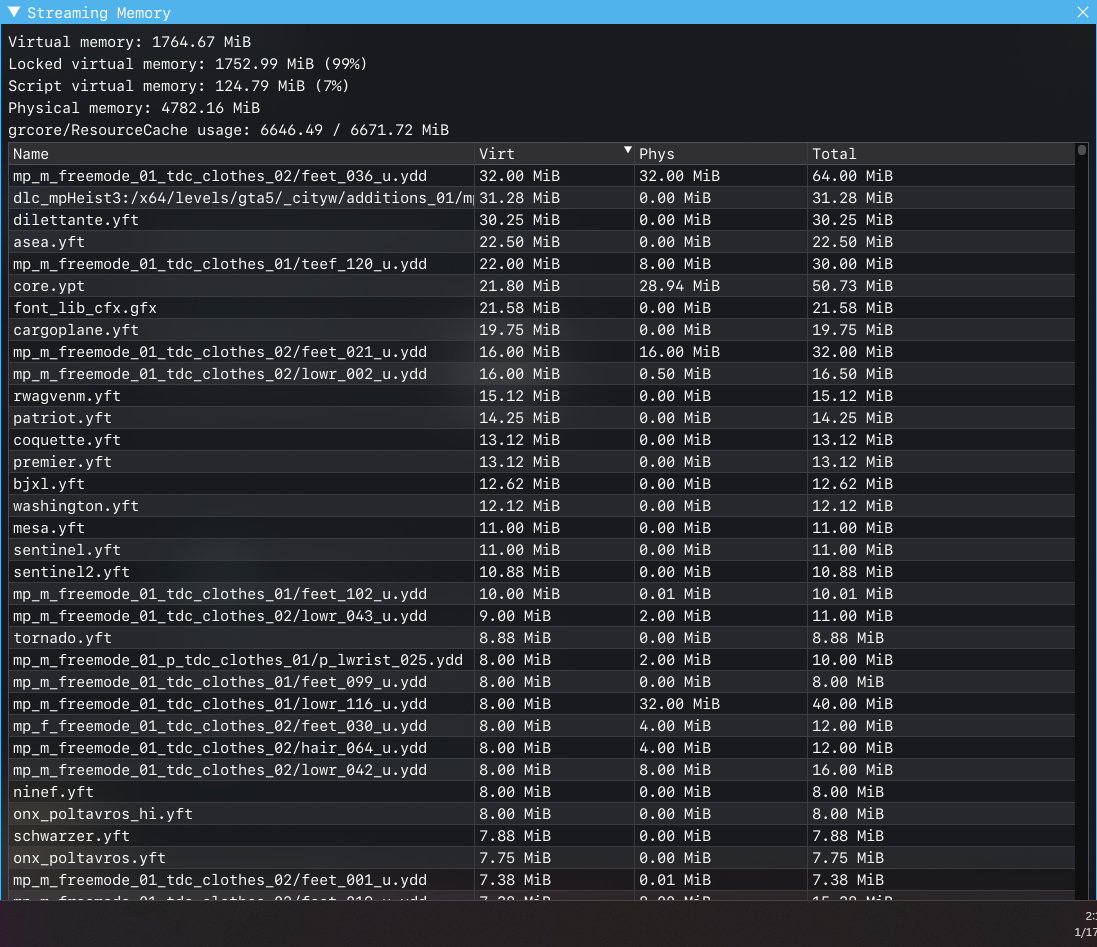Select the washington.yft row

tap(542, 506)
